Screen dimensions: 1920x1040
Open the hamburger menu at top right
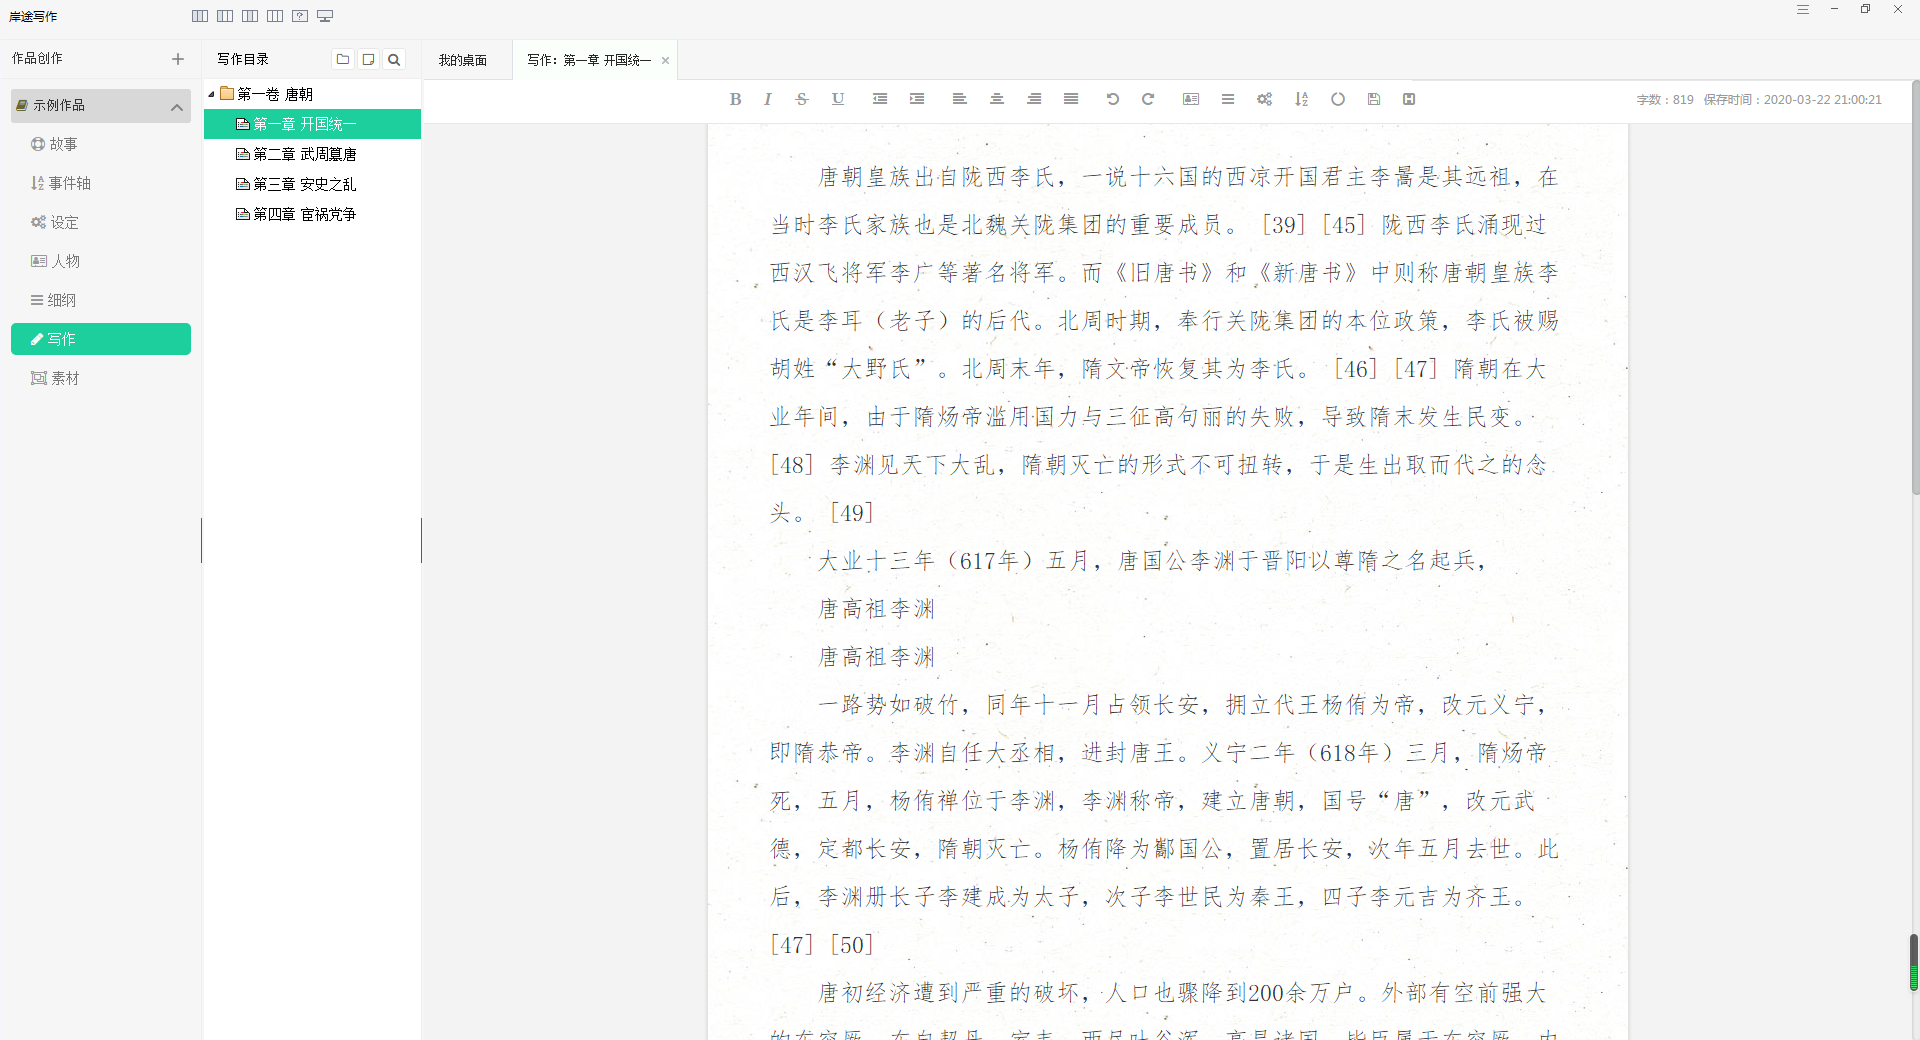pyautogui.click(x=1803, y=10)
